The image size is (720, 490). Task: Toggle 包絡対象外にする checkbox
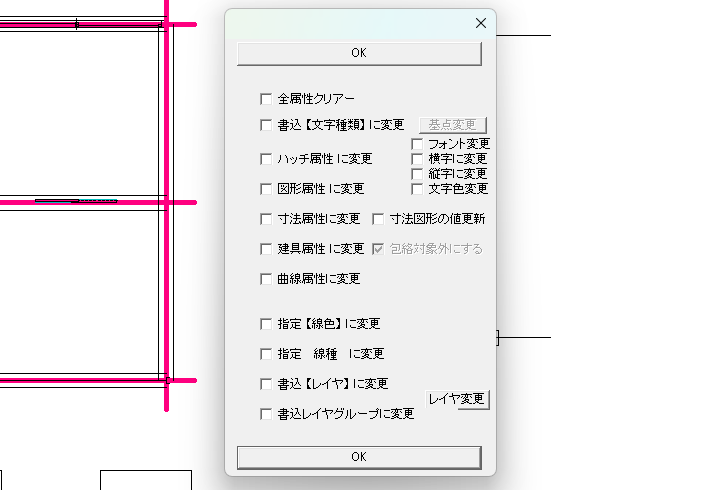[378, 249]
